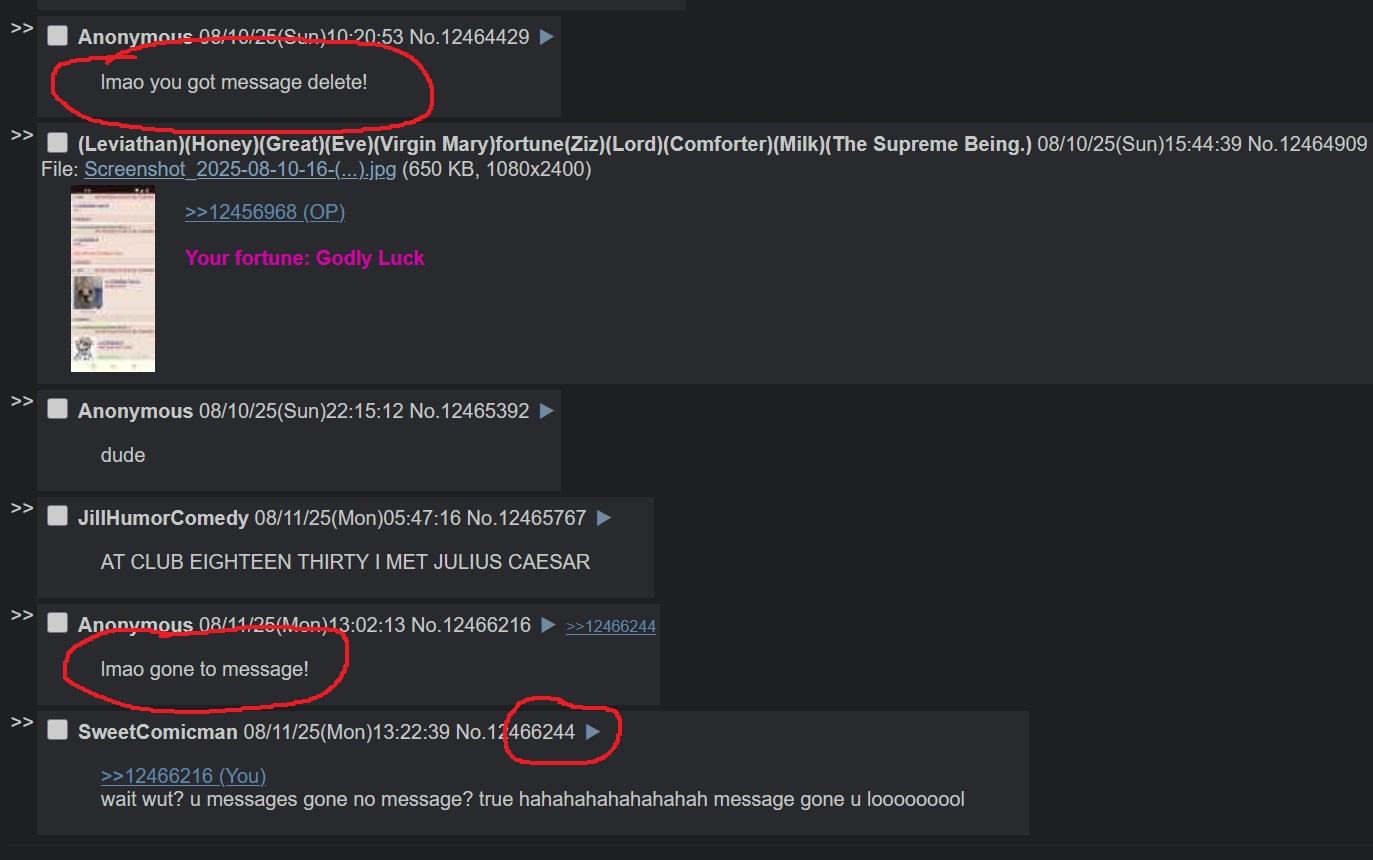
Task: Tick the checkbox for post No.12464429
Action: point(58,36)
